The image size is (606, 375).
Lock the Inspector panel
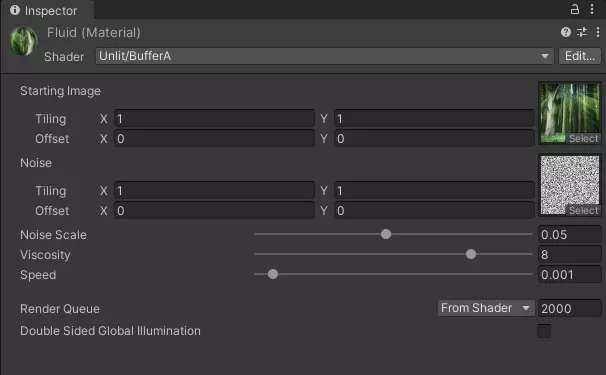tap(575, 9)
